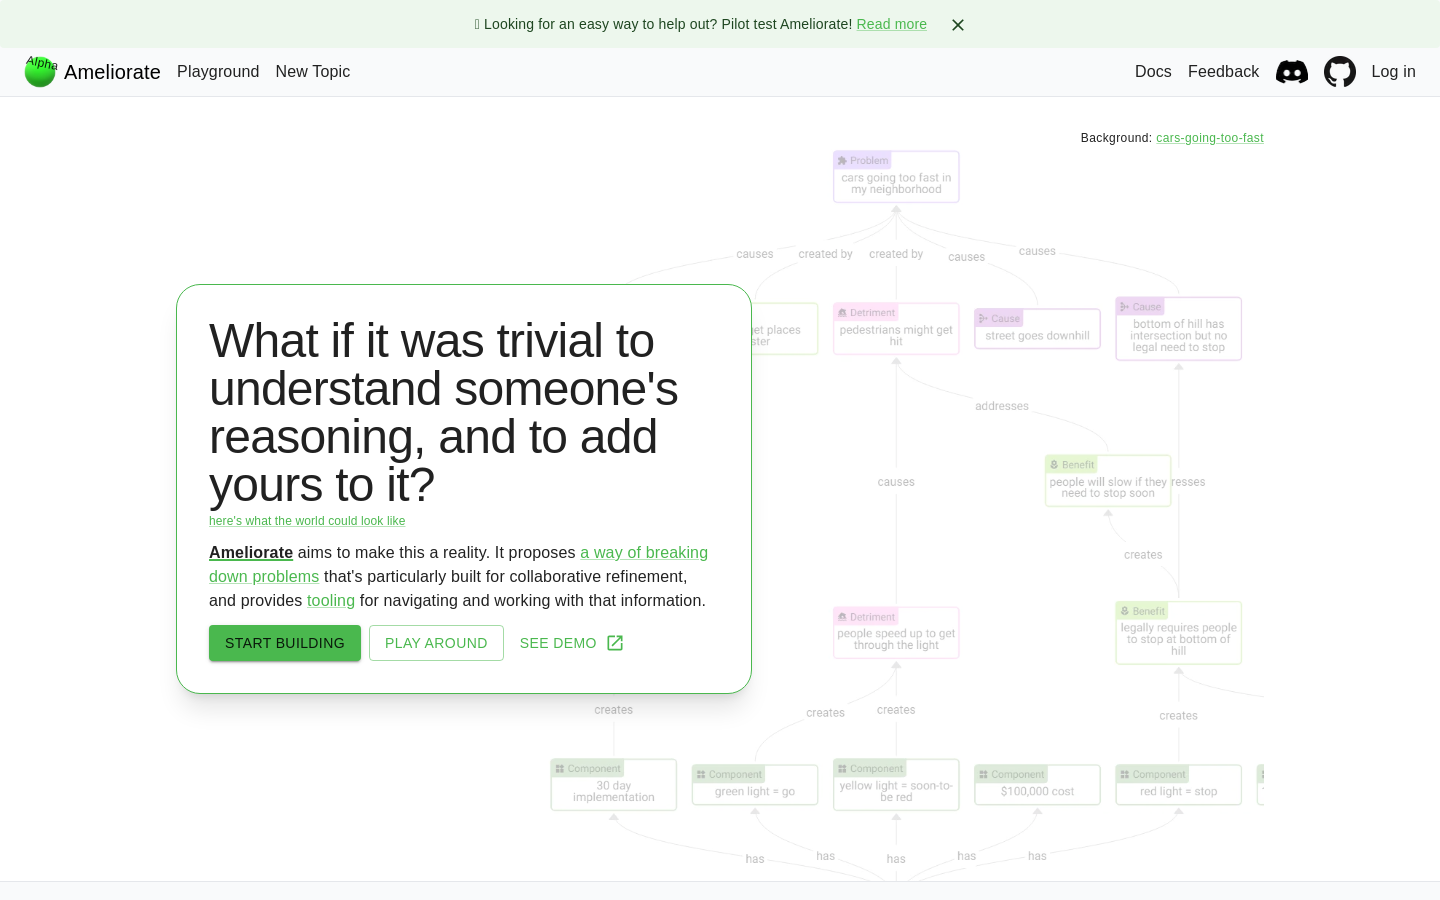
Task: Select Benefit node "people will slow if they need to stop soon"
Action: [x=1108, y=481]
